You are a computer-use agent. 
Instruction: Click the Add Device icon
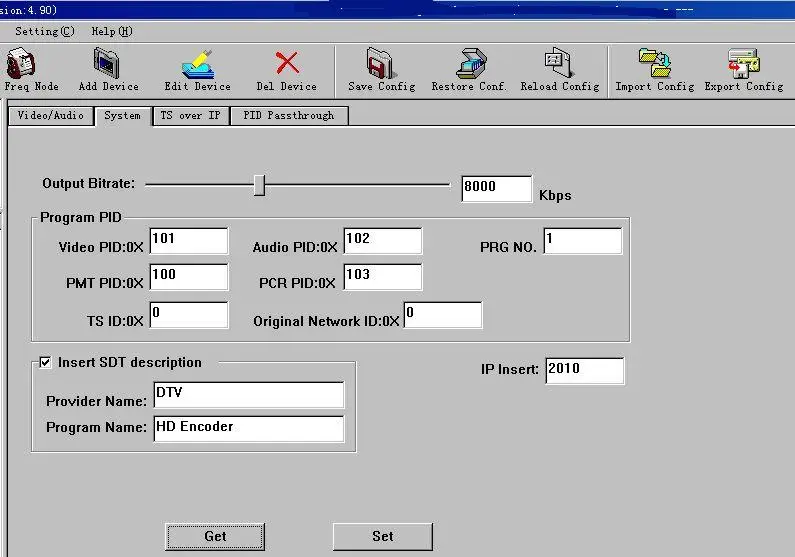pos(107,63)
